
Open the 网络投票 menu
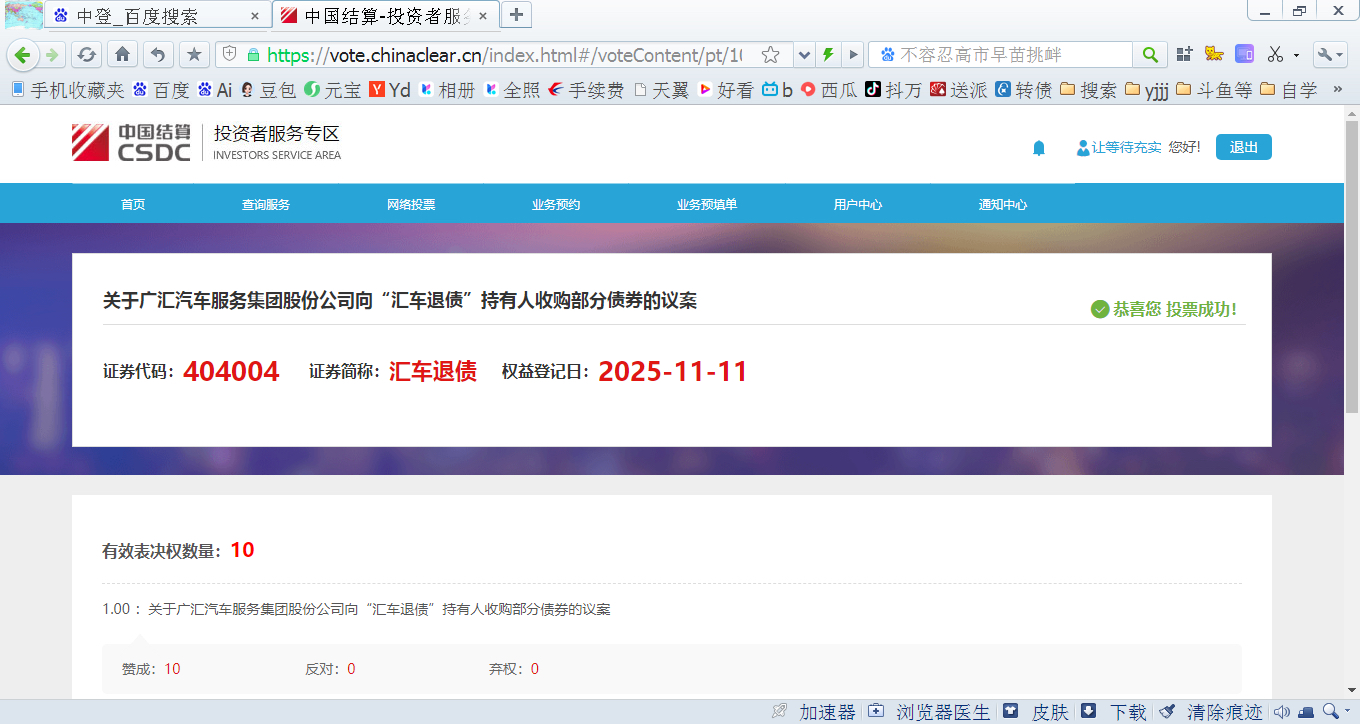(x=411, y=204)
